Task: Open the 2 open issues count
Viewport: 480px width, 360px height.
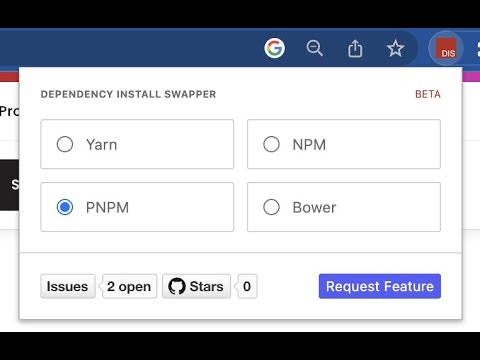Action: (129, 286)
